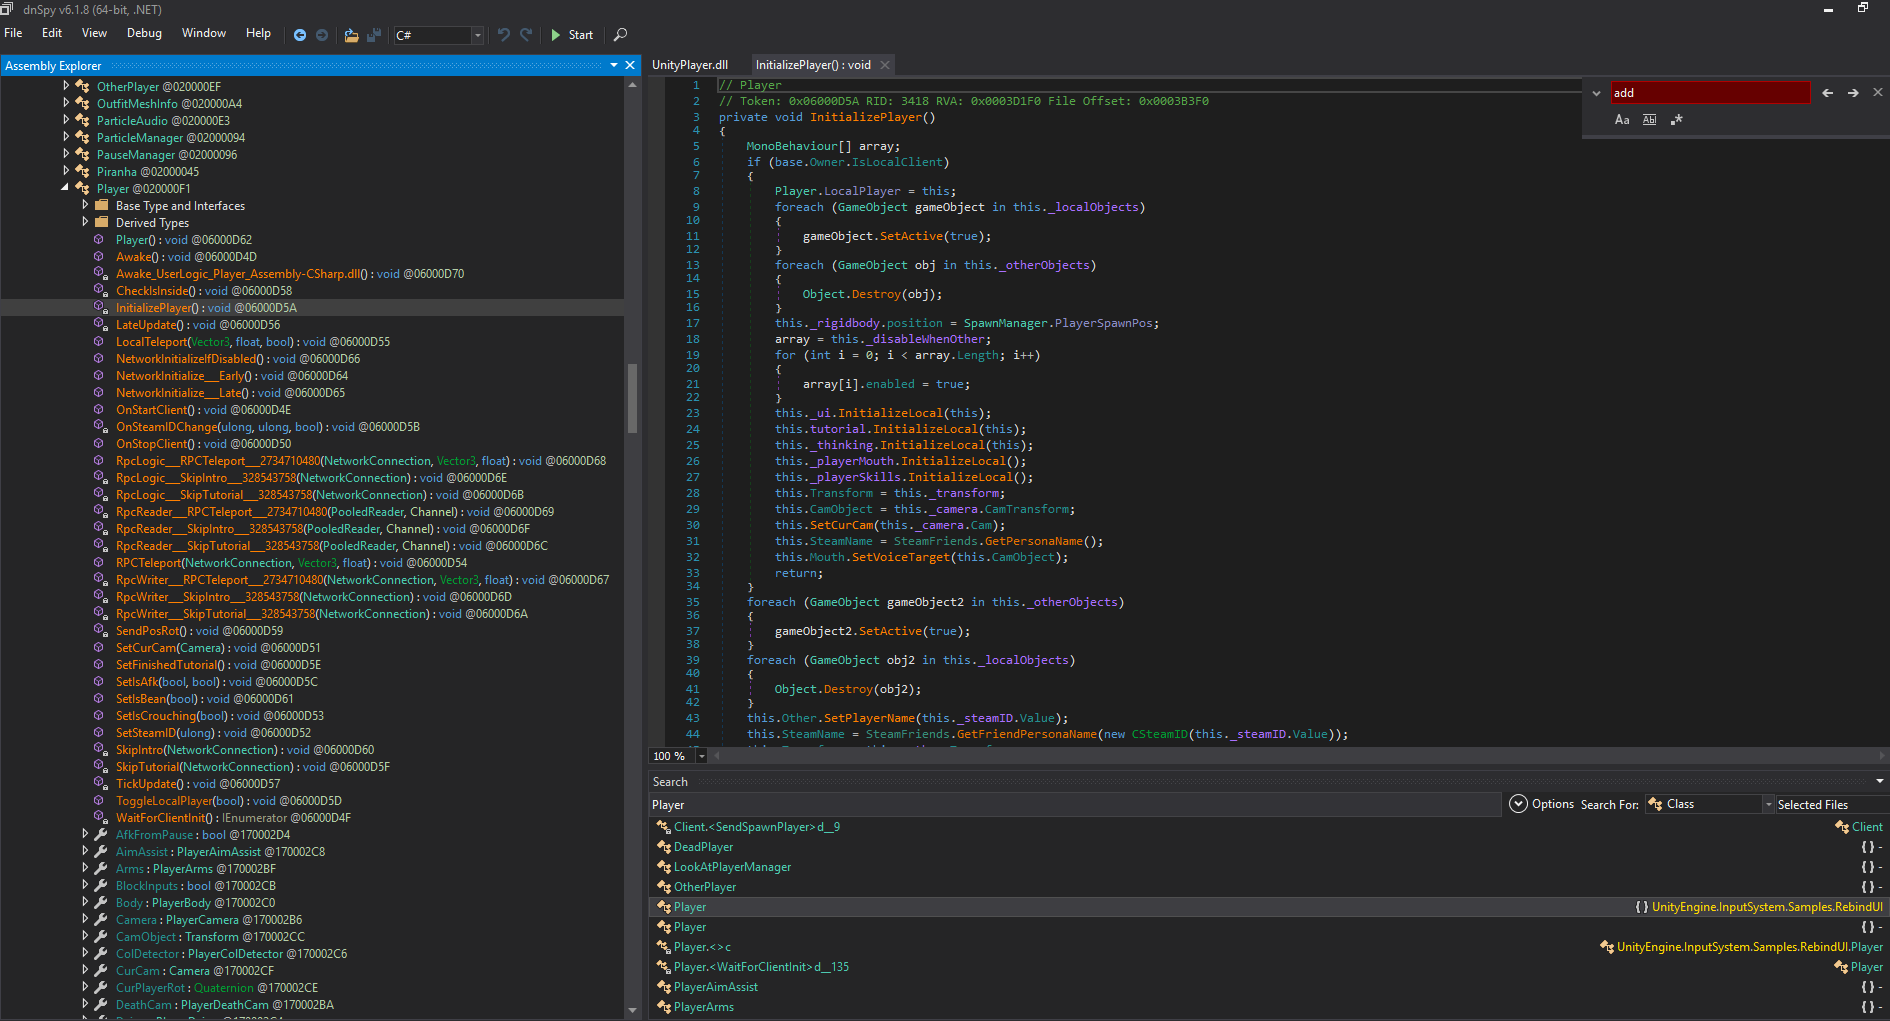Open the Debug menu
The width and height of the screenshot is (1890, 1021).
(x=144, y=33)
